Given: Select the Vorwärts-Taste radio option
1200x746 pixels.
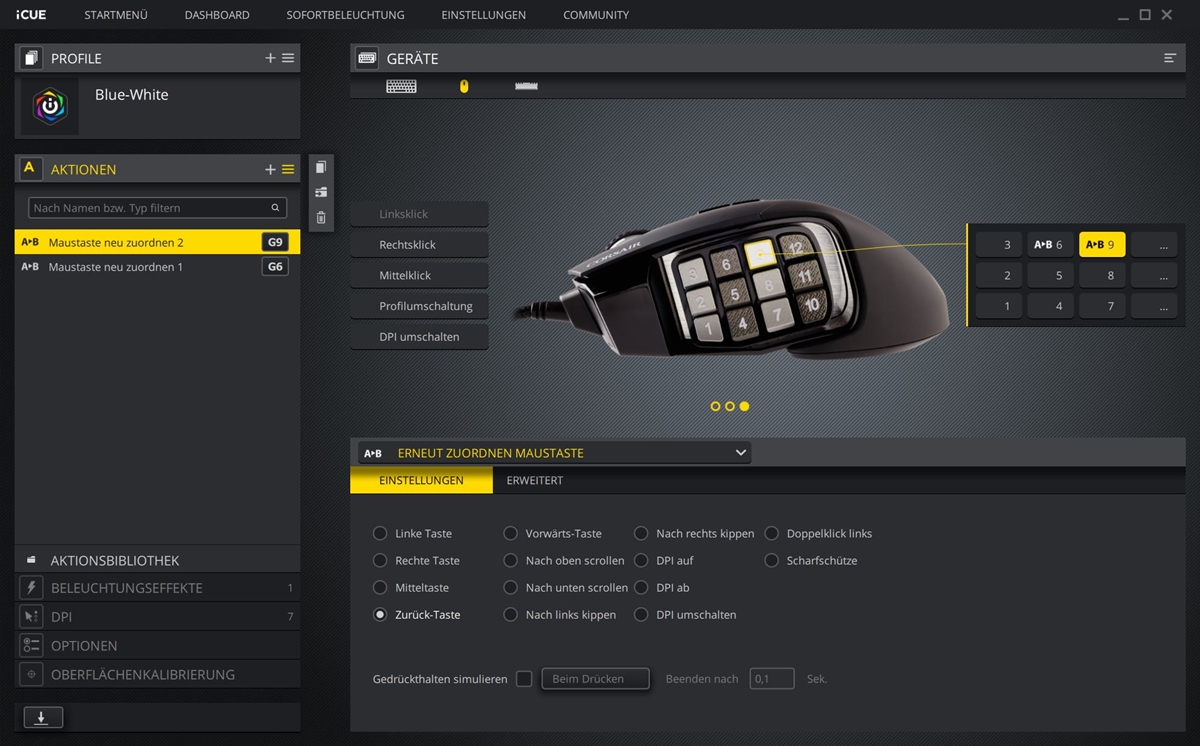Looking at the screenshot, I should [x=511, y=534].
